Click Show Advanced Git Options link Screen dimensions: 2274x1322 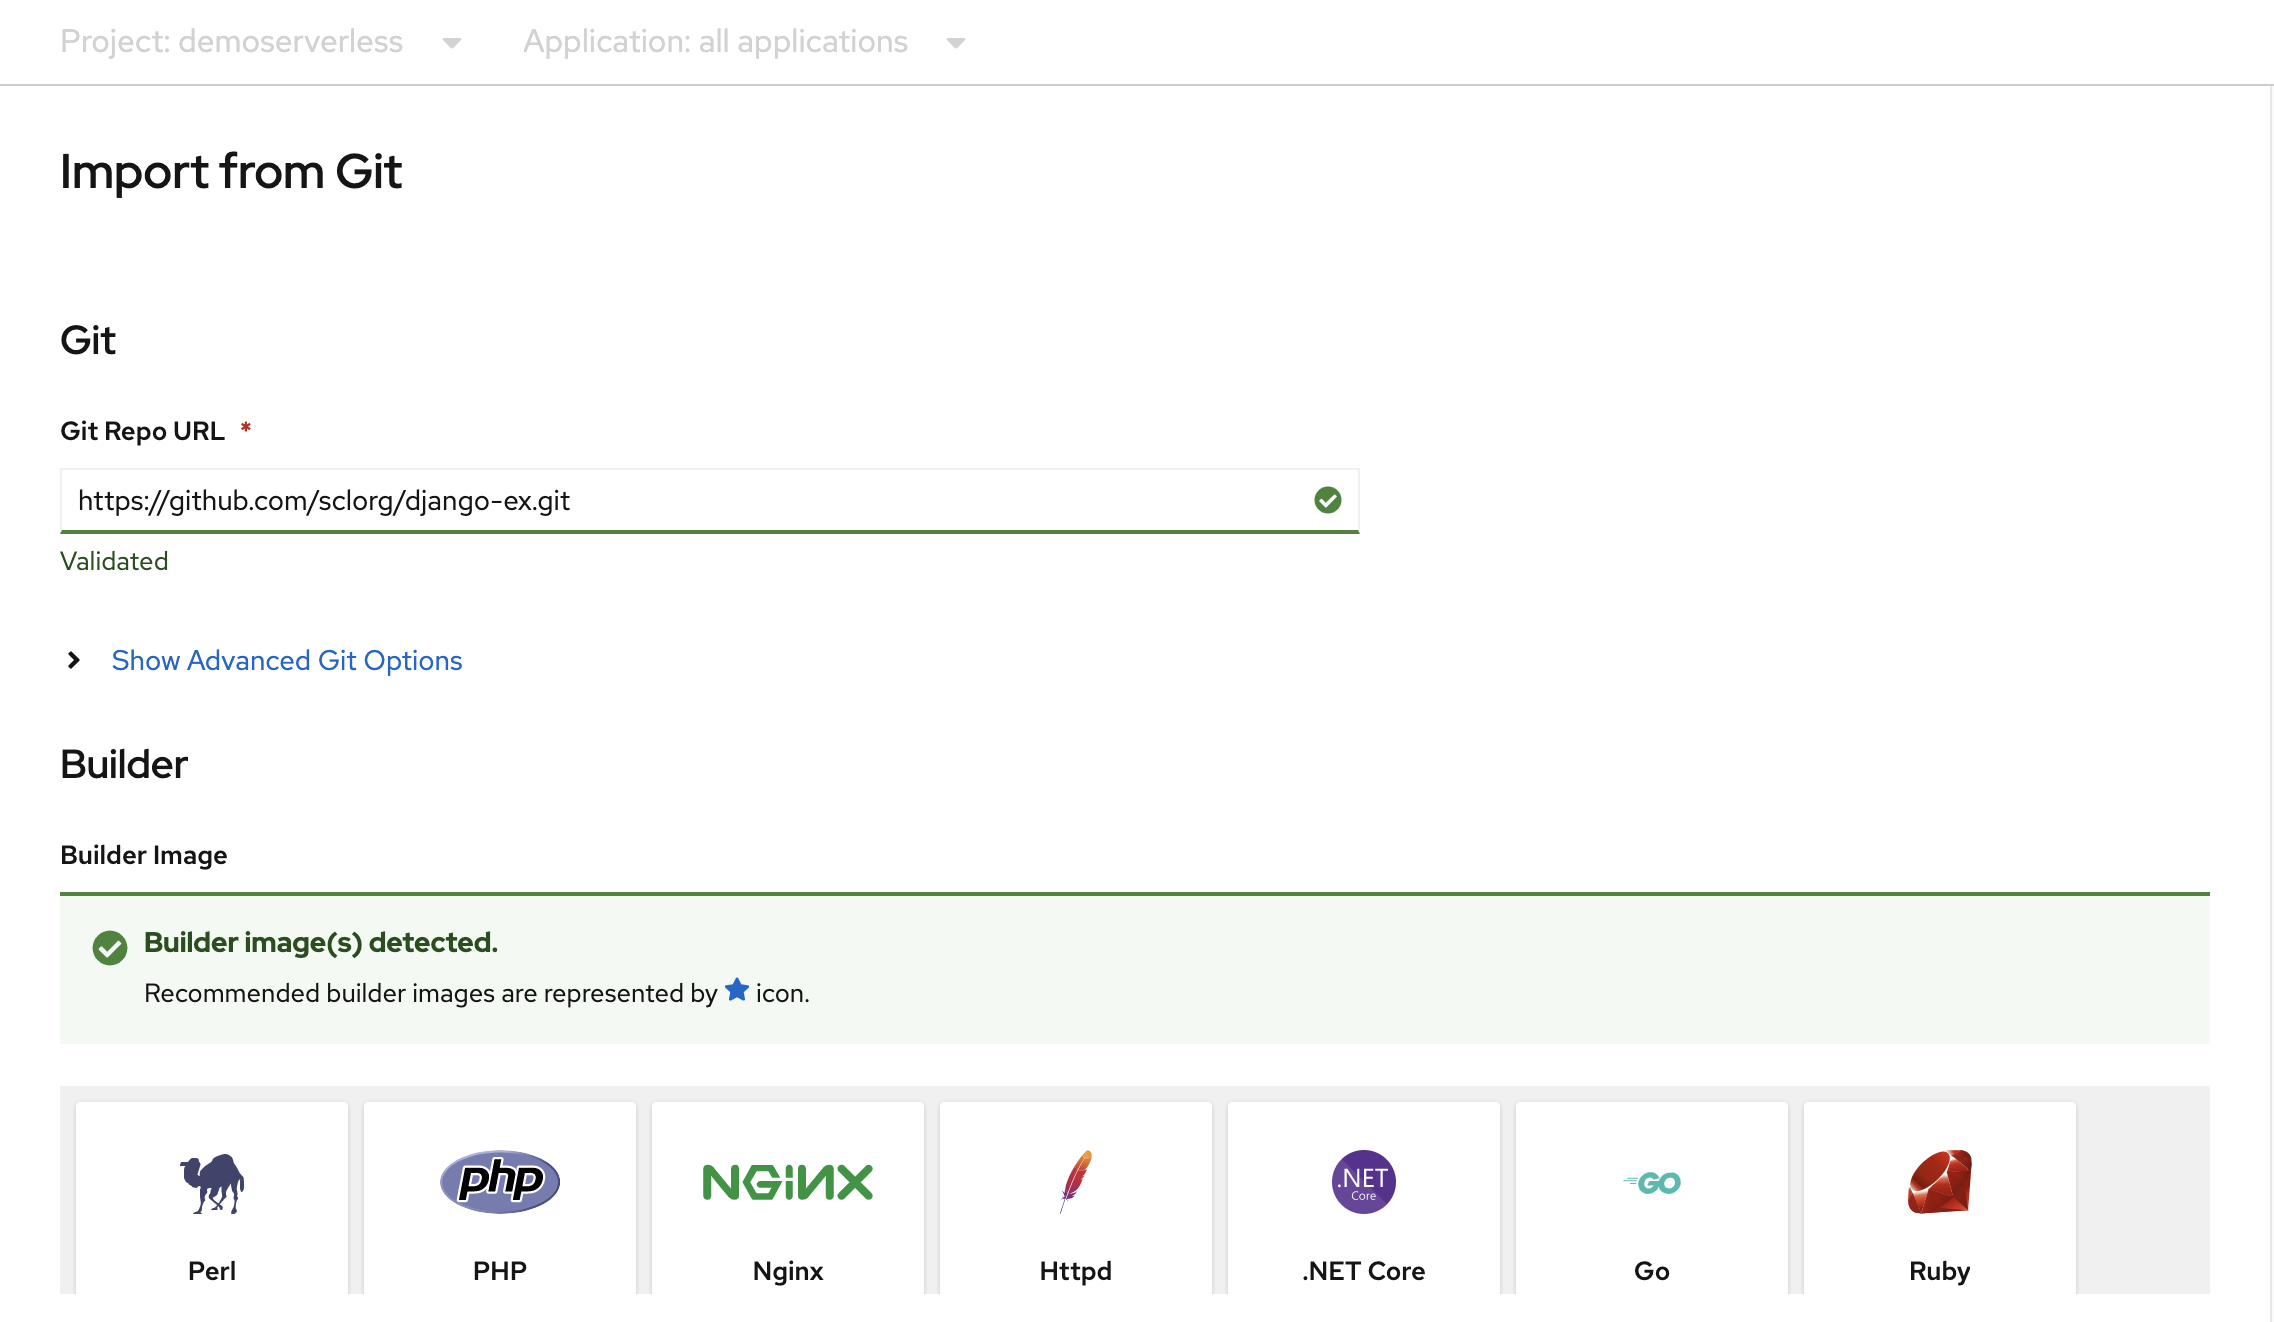click(286, 659)
